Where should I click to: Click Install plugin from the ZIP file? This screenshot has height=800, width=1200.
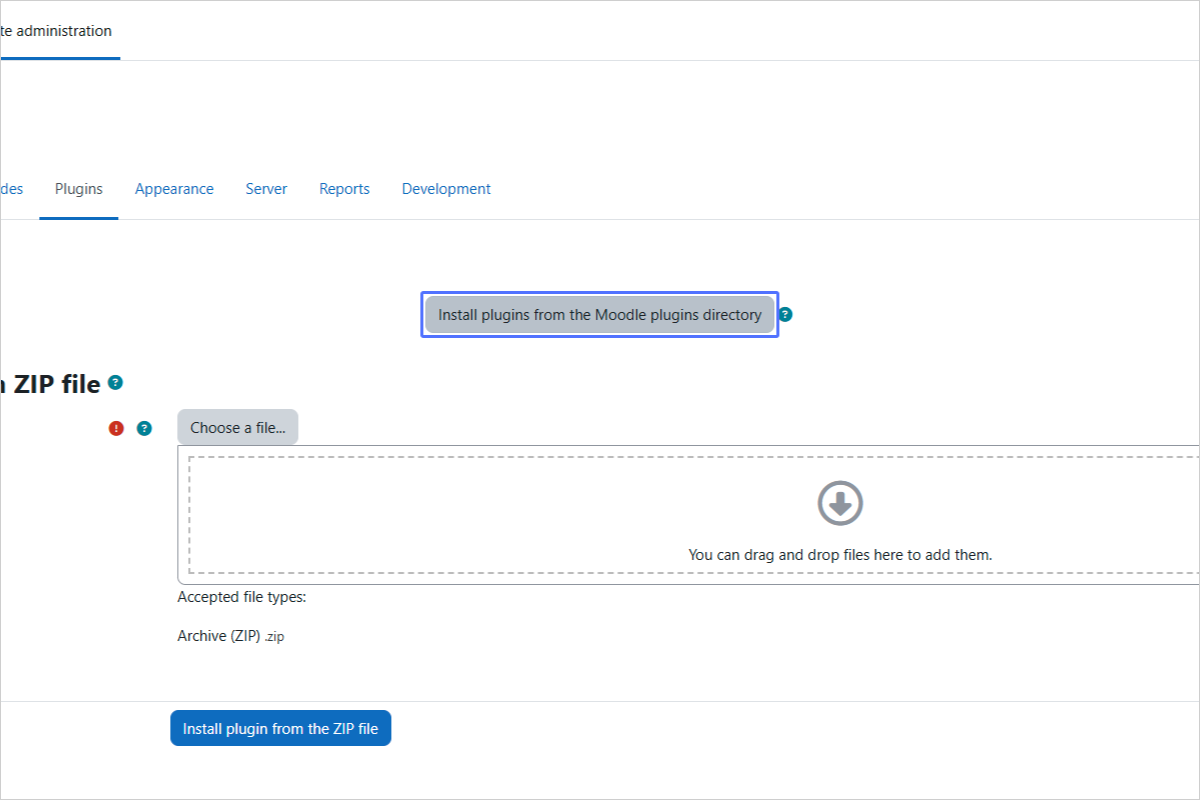[x=281, y=729]
